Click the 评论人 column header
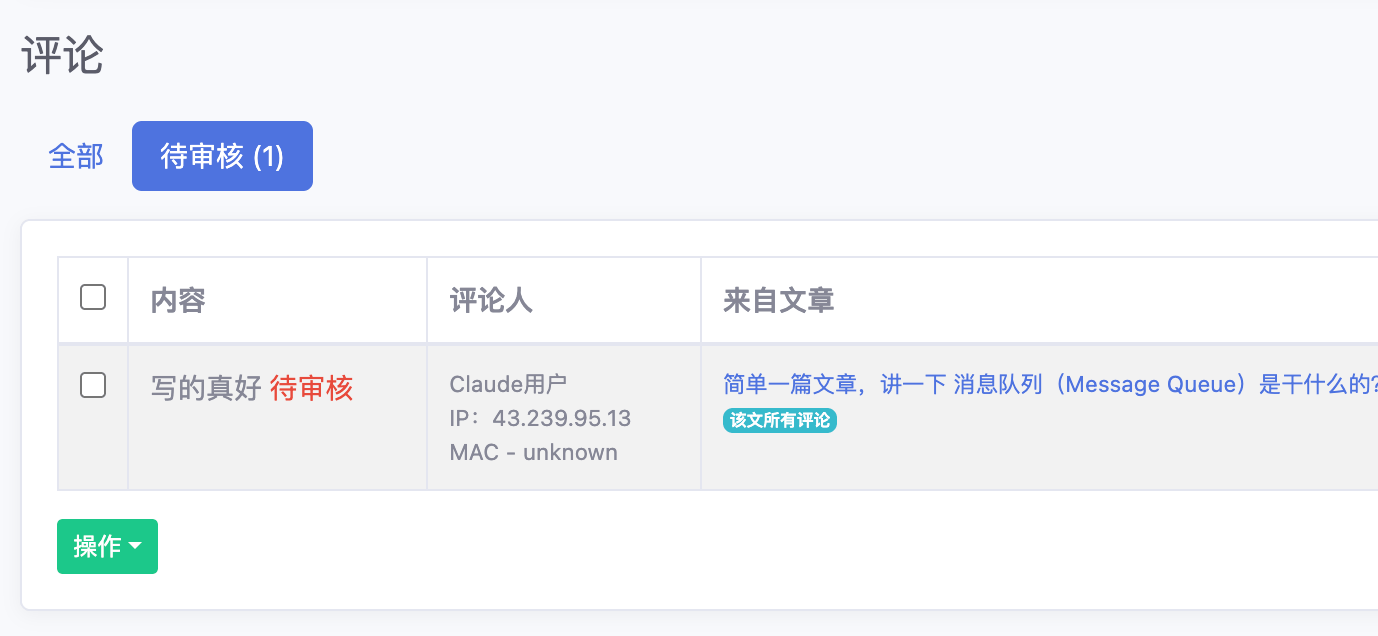Viewport: 1378px width, 636px height. (x=491, y=300)
